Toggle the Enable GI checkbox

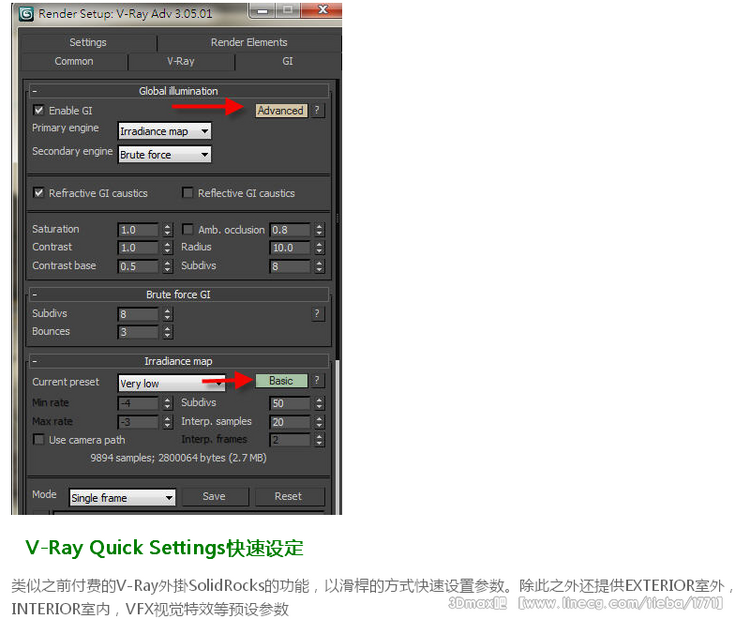pyautogui.click(x=39, y=111)
